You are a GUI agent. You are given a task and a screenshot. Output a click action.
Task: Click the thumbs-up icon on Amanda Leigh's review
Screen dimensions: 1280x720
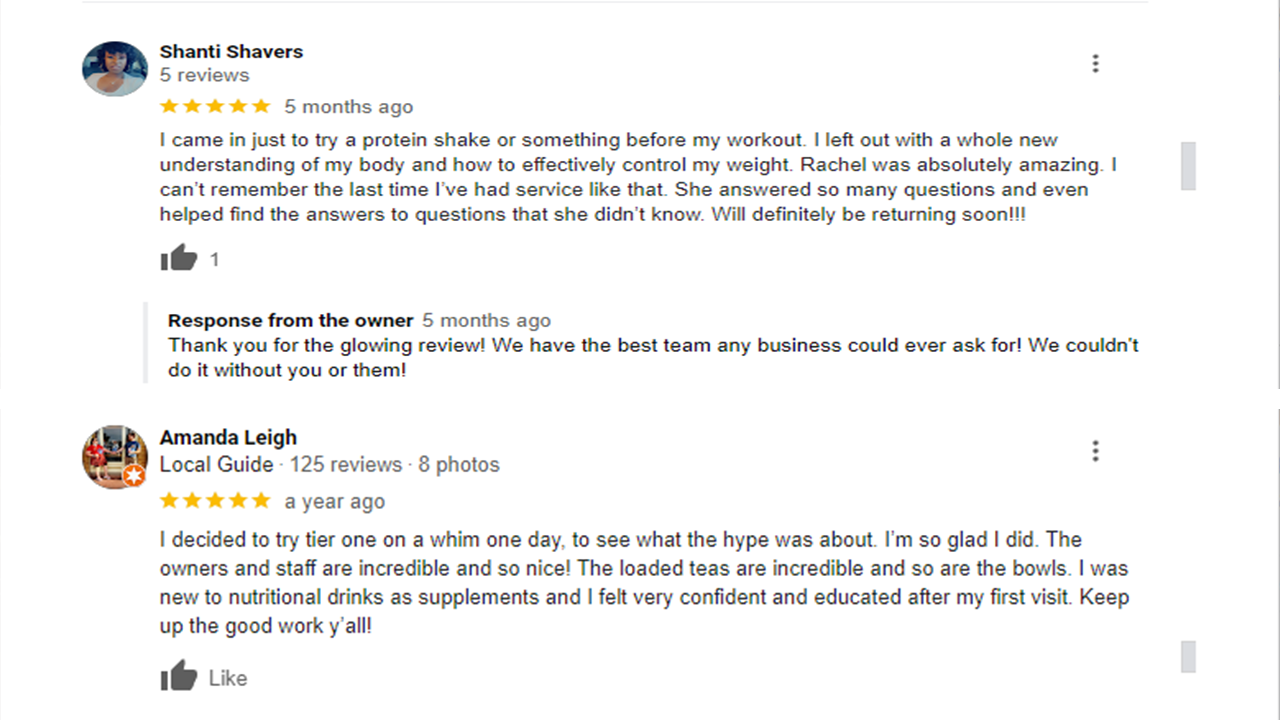[179, 677]
